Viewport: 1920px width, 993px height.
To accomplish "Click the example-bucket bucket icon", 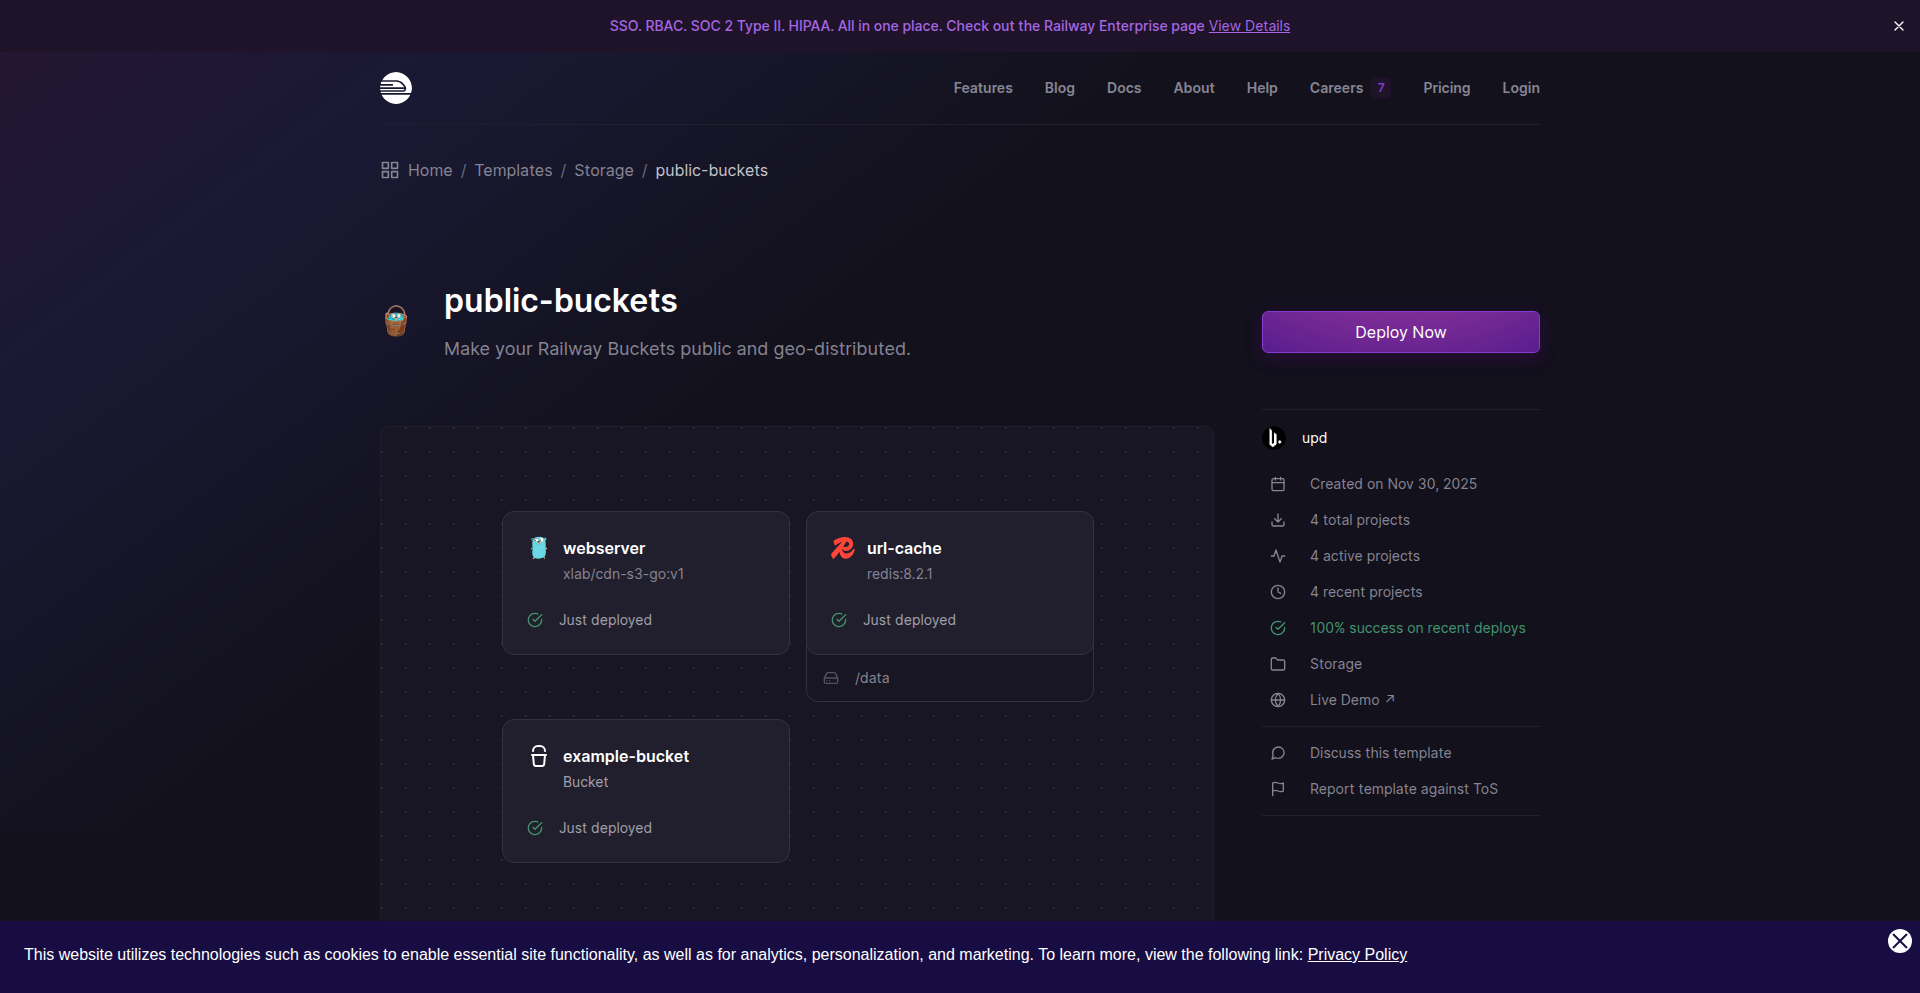I will (x=539, y=756).
